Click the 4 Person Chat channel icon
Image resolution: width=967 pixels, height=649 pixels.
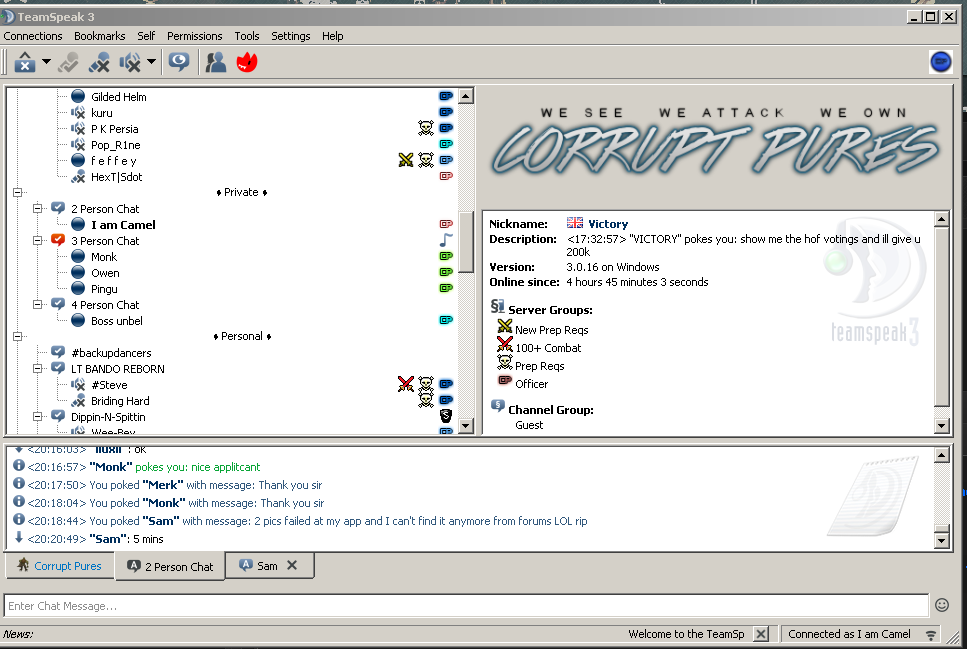click(x=58, y=304)
